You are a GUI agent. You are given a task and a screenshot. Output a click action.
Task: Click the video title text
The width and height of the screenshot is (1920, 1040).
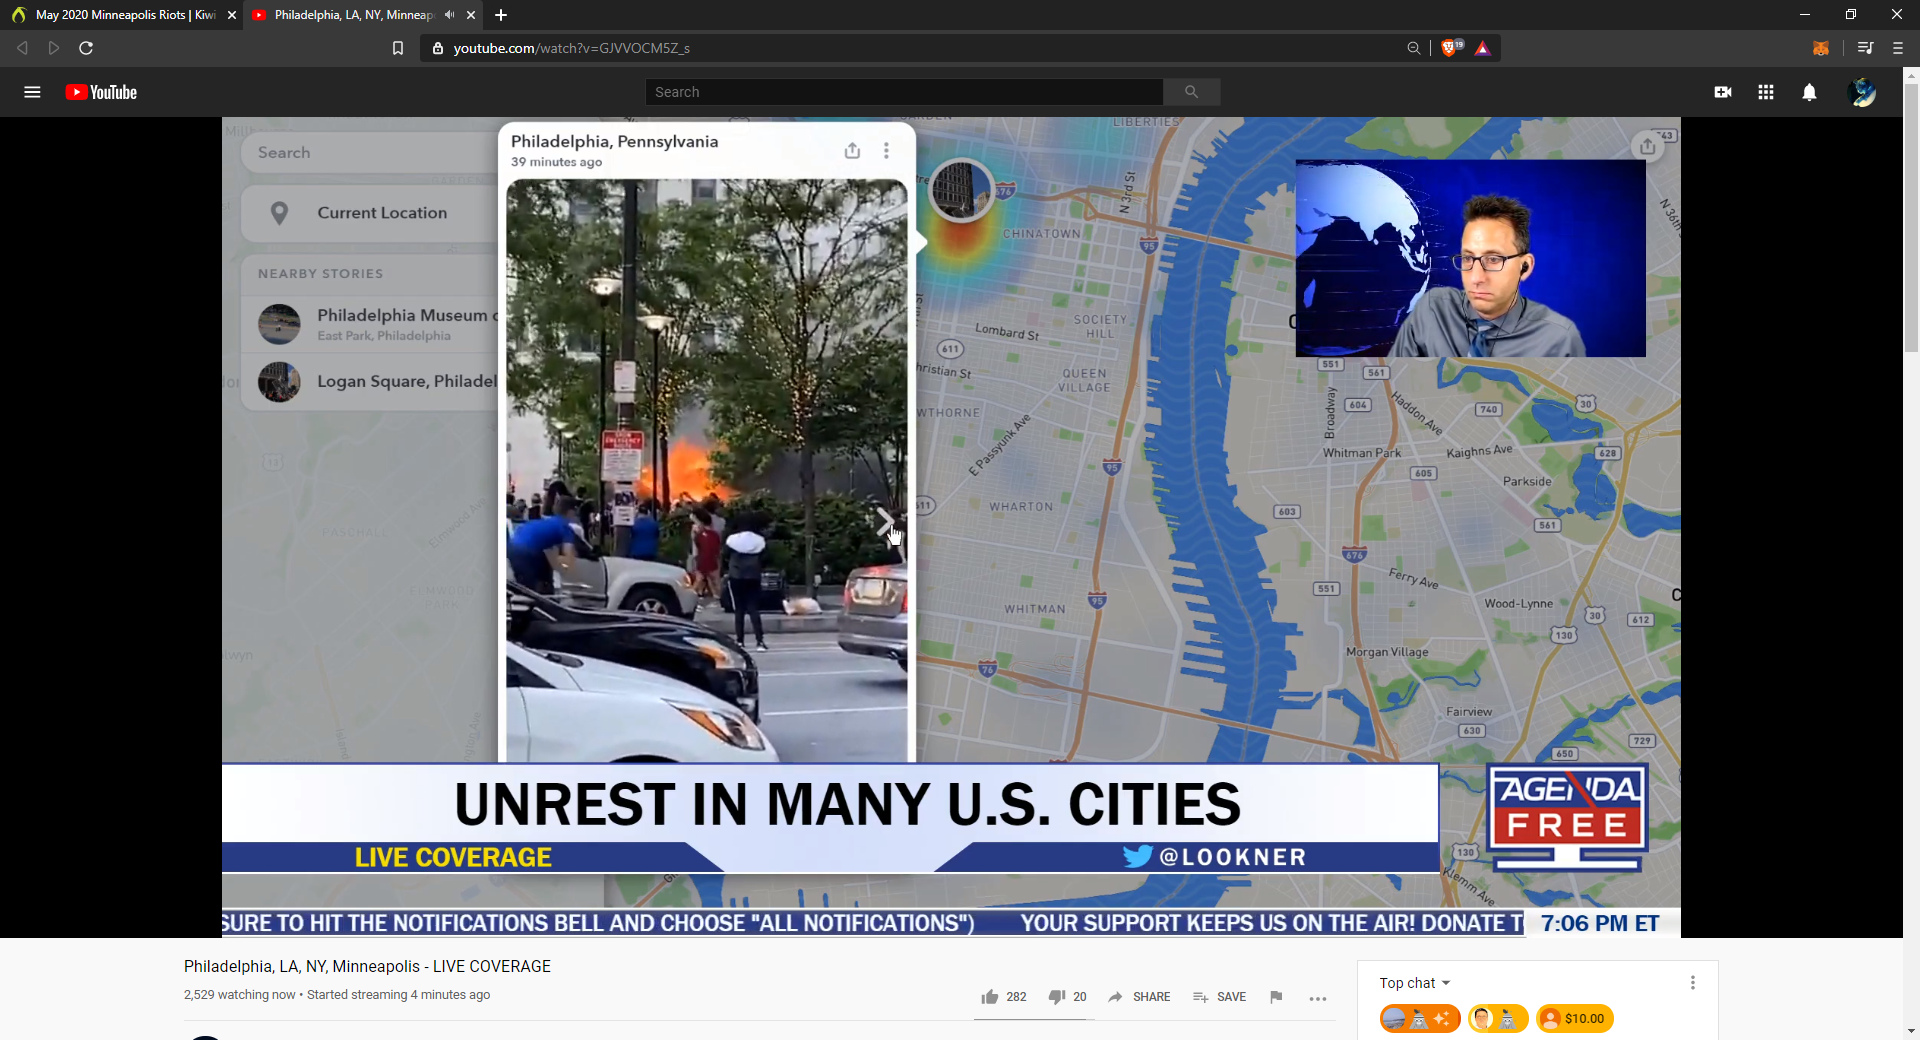367,966
